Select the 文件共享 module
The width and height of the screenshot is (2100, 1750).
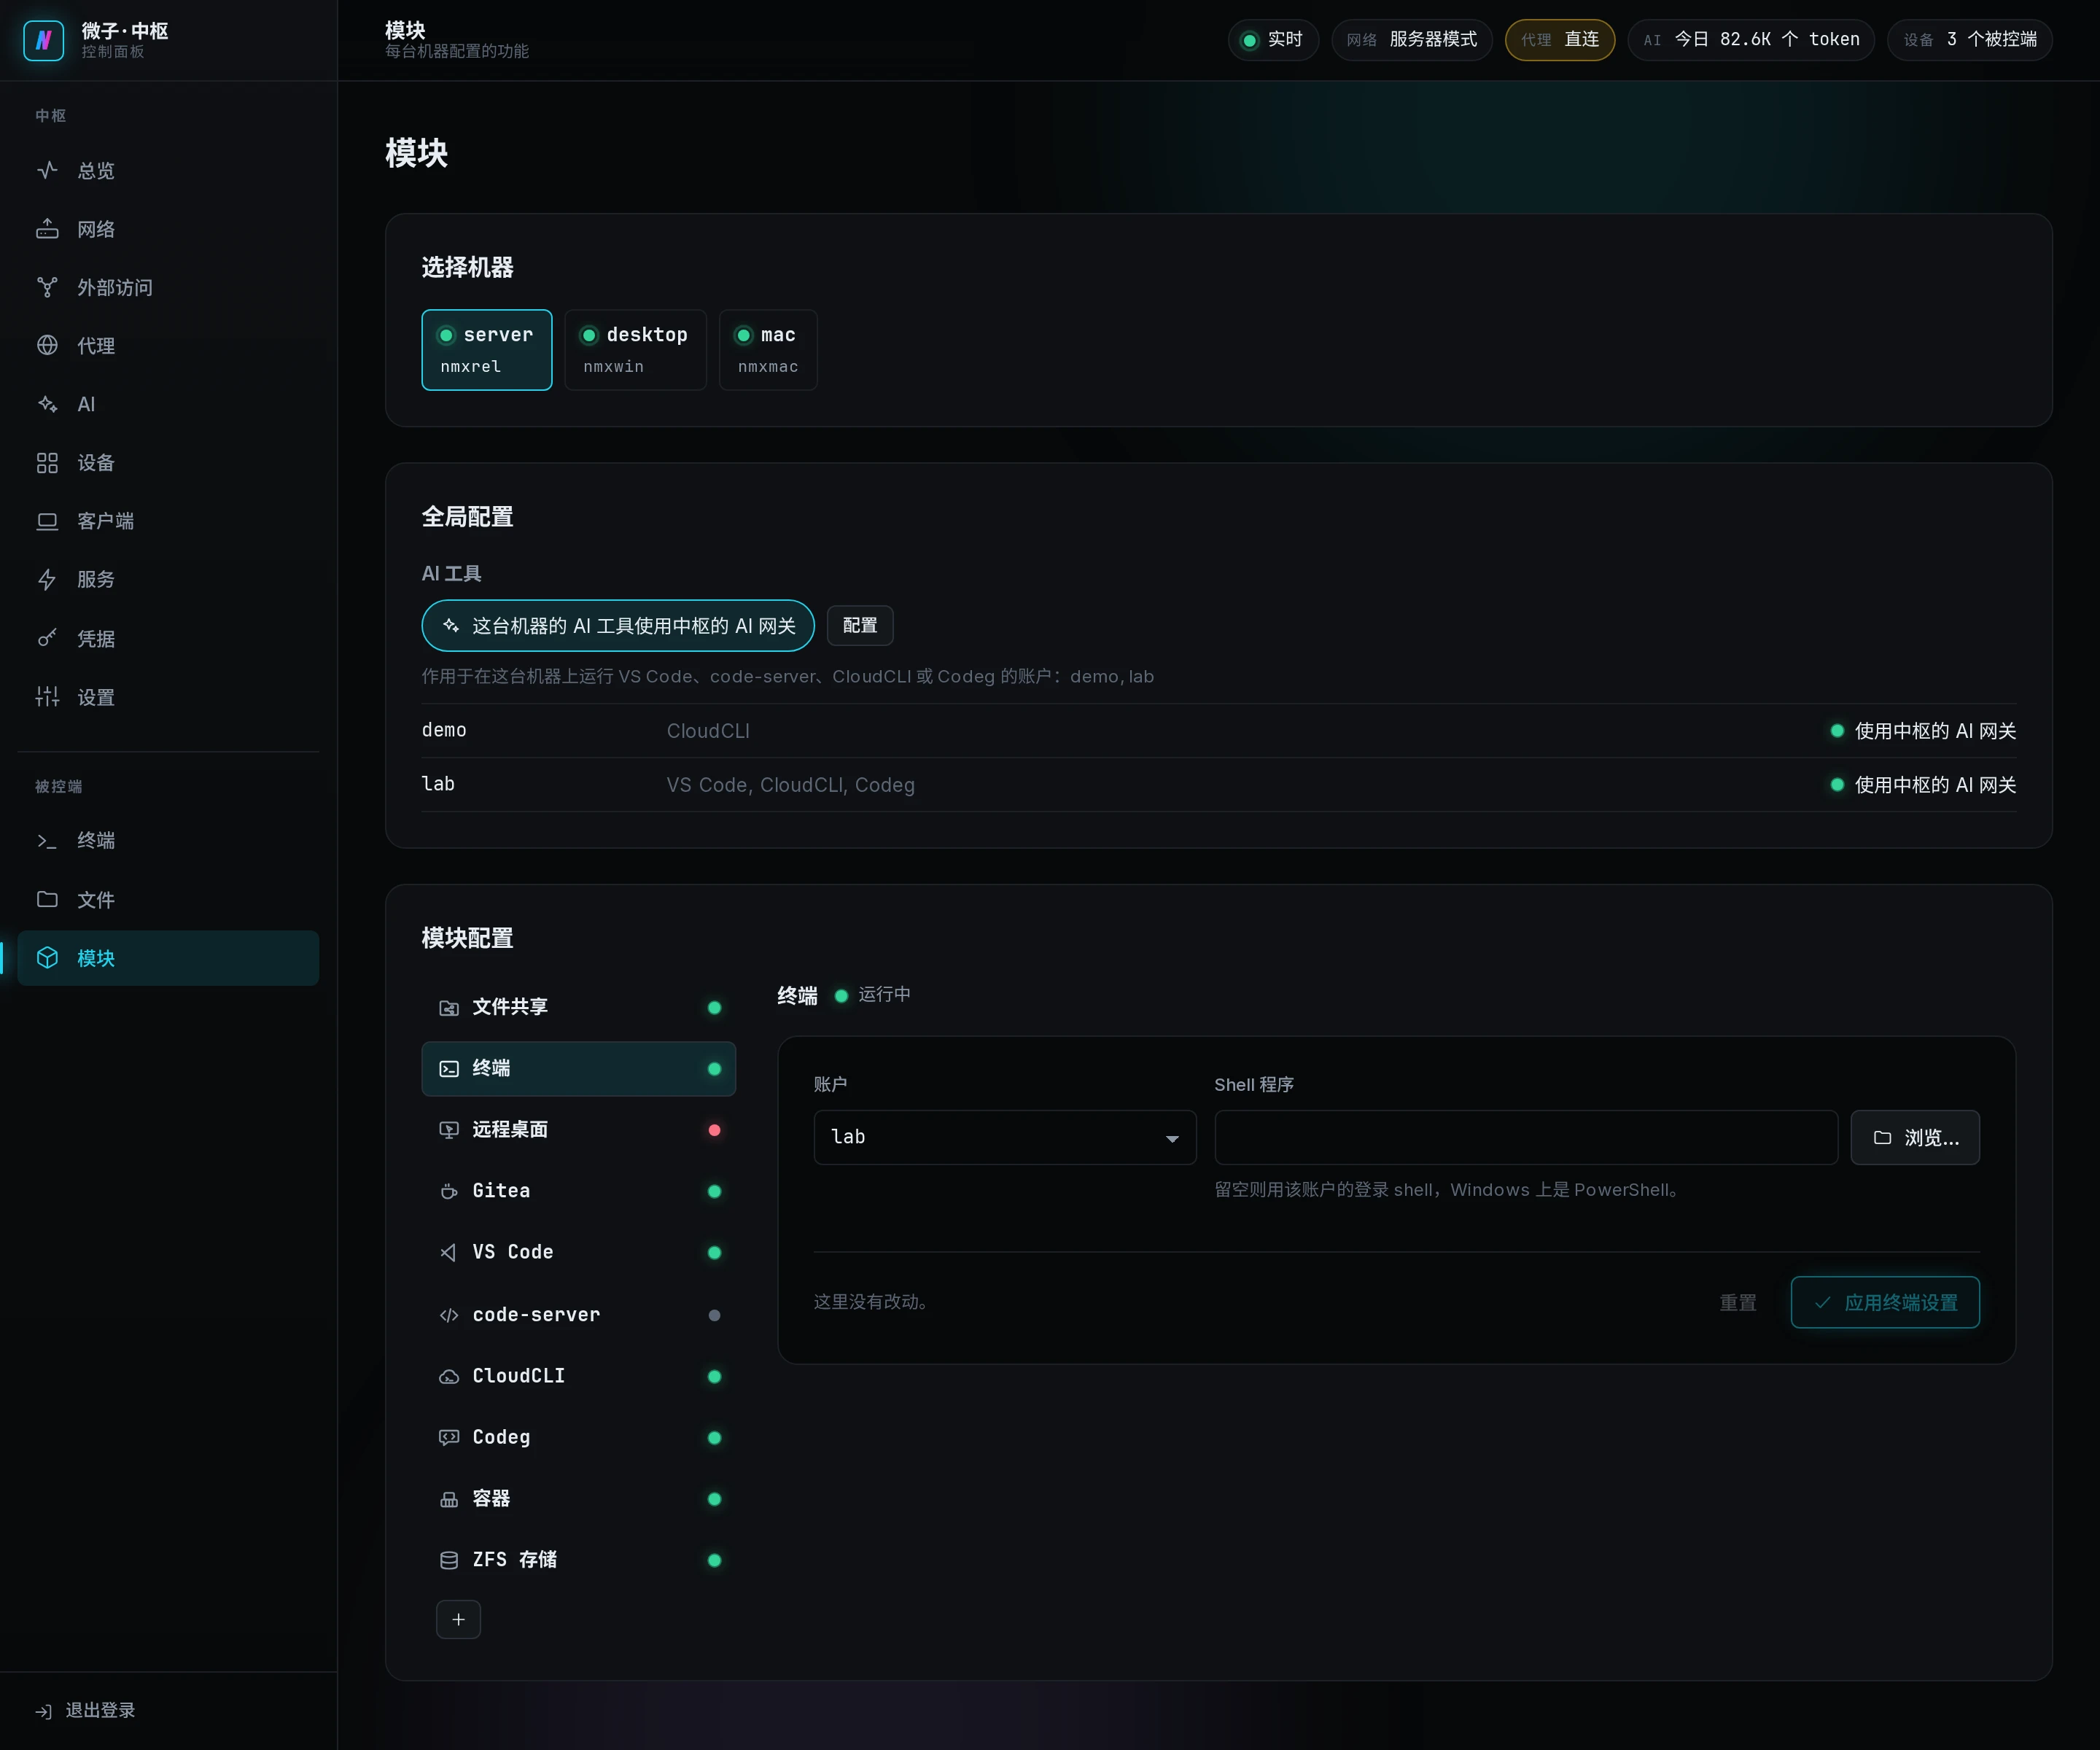click(x=579, y=1007)
